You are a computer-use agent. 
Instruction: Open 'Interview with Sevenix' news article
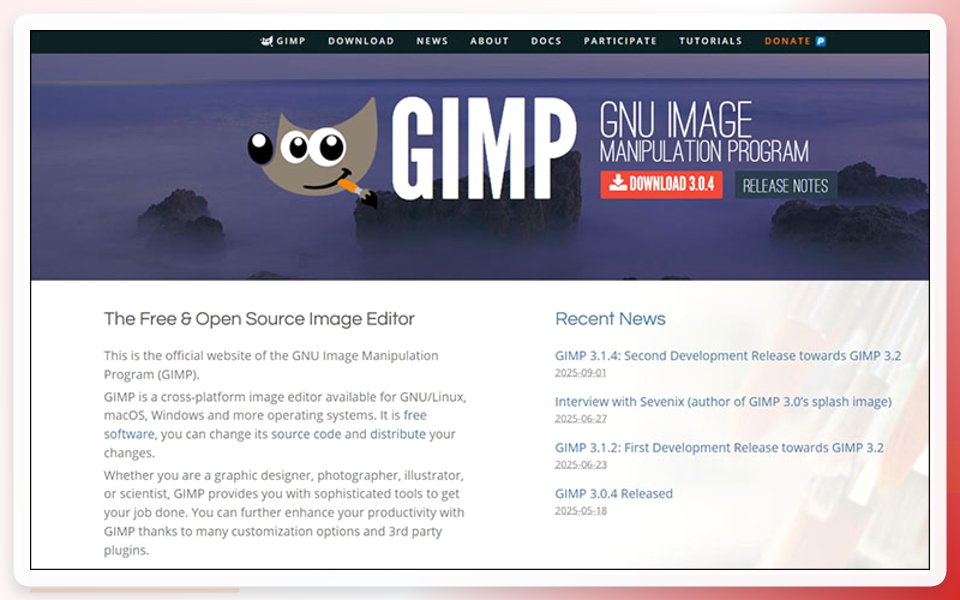tap(723, 402)
